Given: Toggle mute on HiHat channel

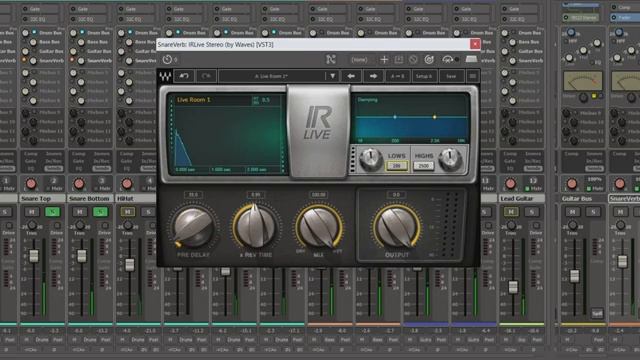Looking at the screenshot, I should (127, 211).
